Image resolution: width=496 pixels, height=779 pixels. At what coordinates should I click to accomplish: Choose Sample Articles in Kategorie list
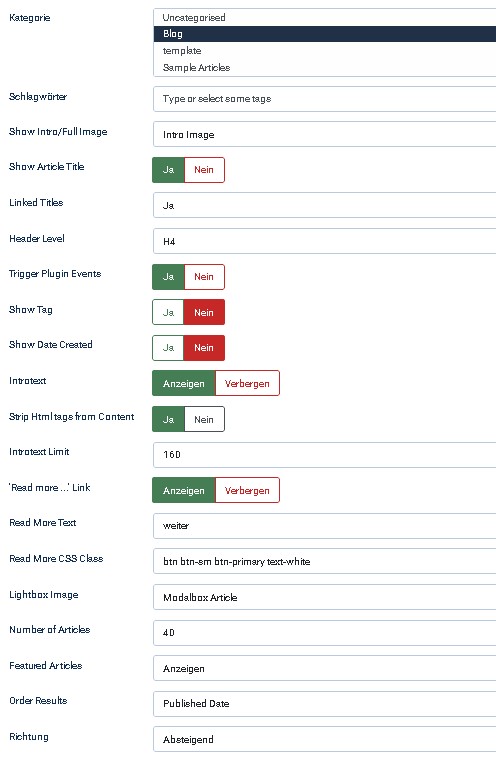325,68
